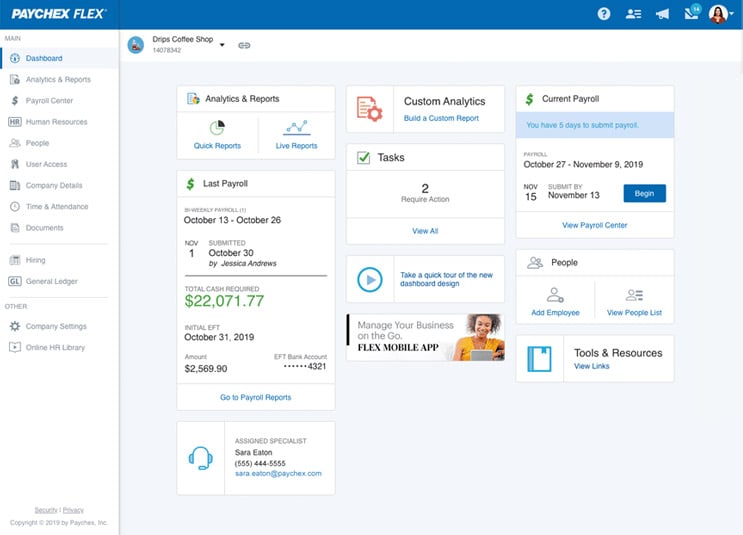Open Hiring in sidebar

coord(60,260)
